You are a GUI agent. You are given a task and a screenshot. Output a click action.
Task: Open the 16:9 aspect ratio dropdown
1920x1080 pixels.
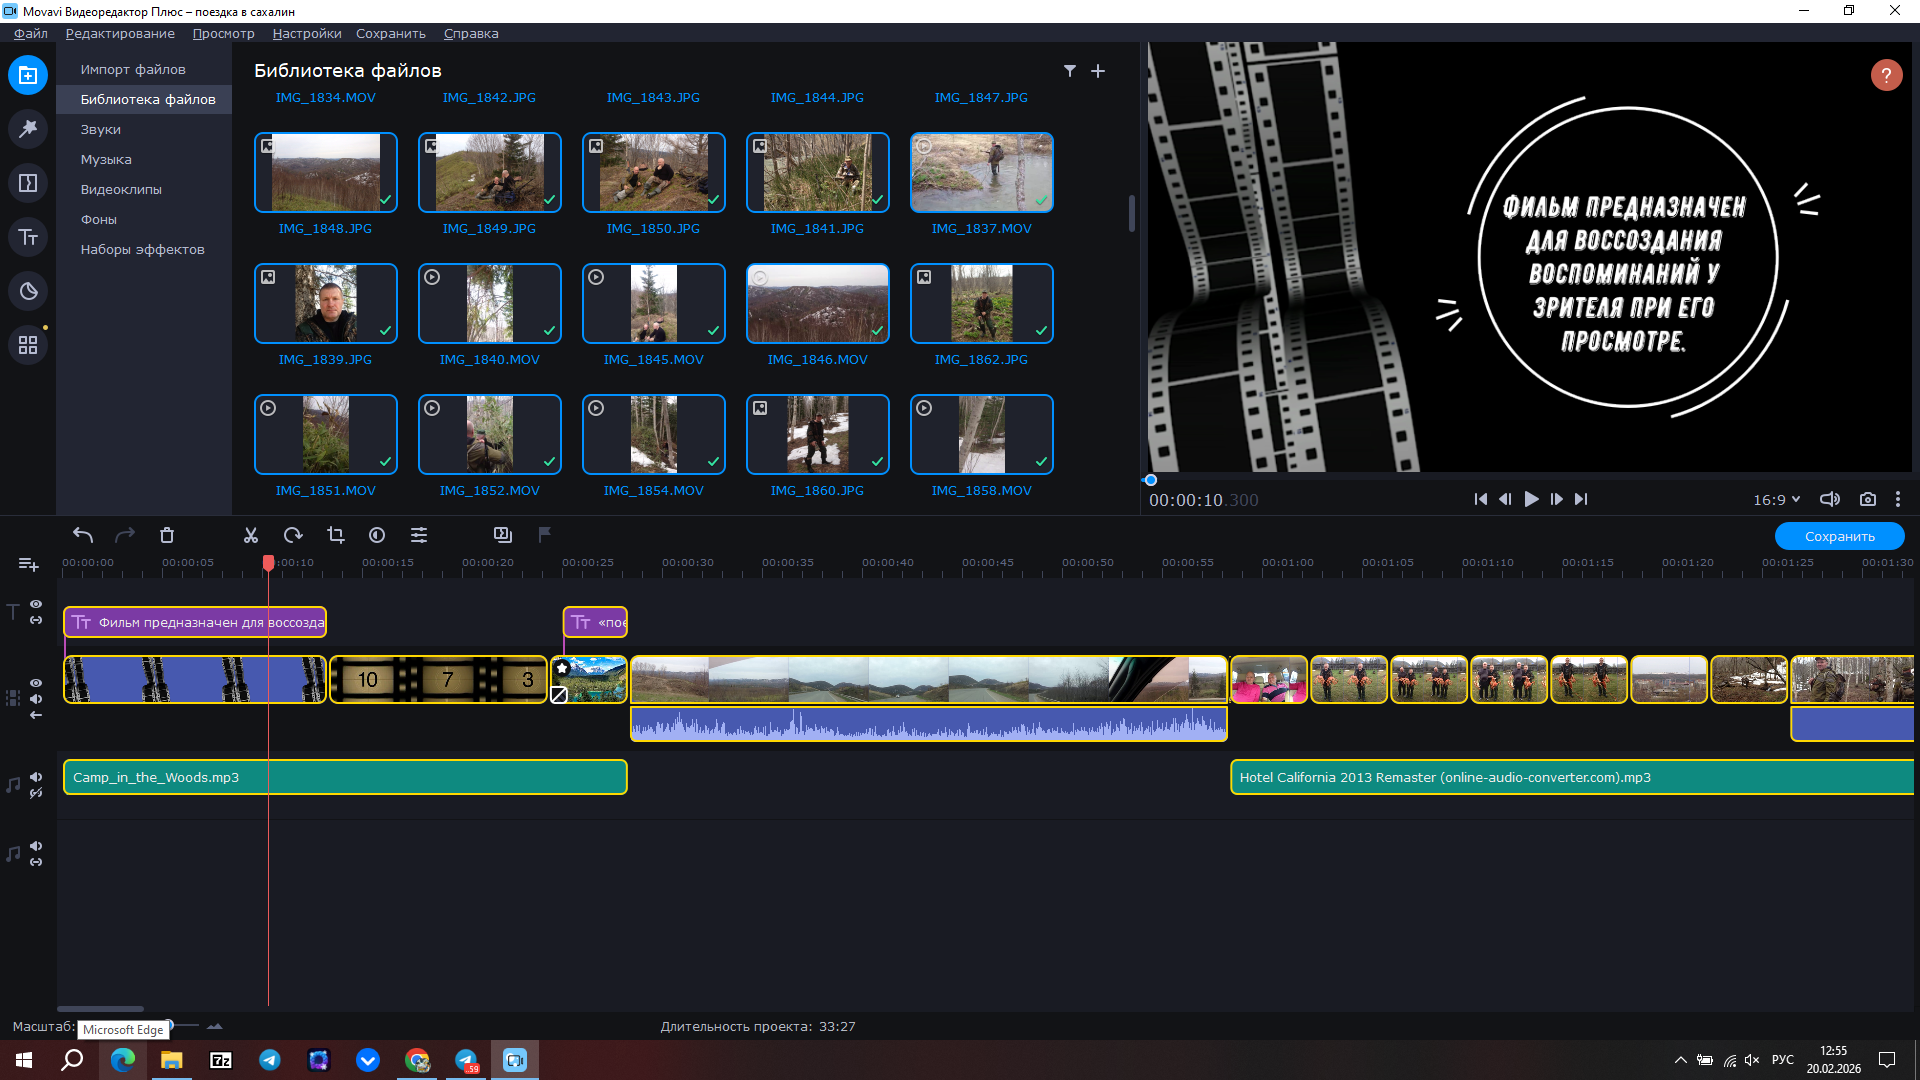point(1776,499)
